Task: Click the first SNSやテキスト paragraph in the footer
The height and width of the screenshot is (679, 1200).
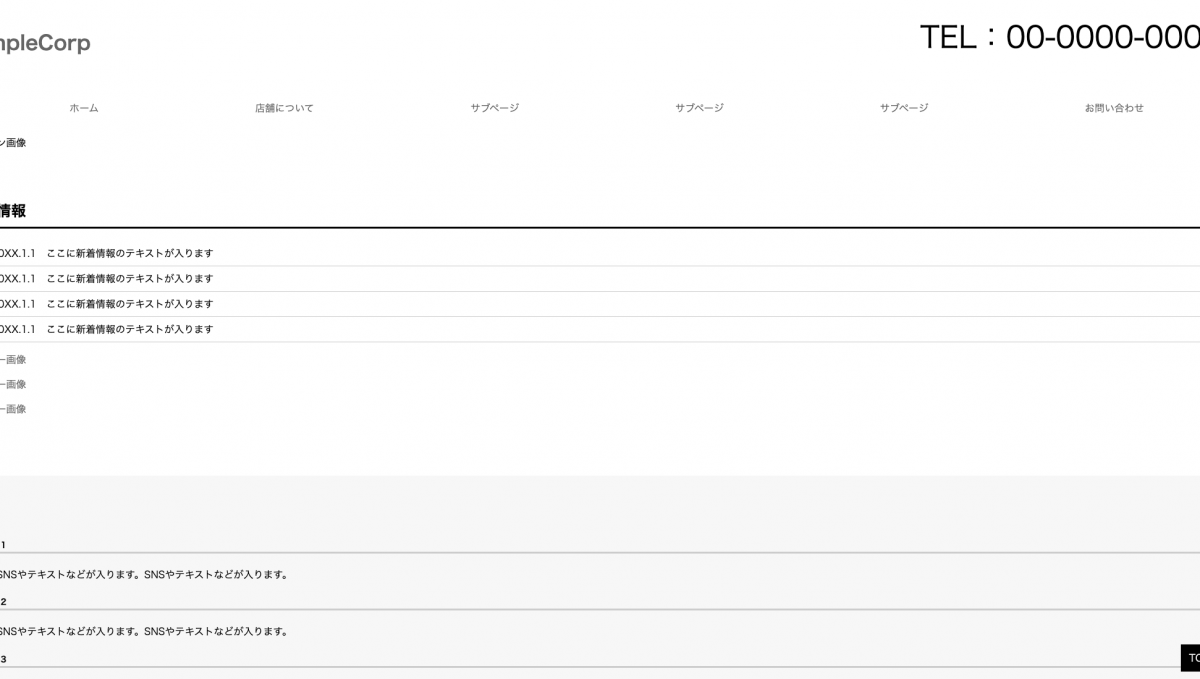Action: tap(144, 575)
